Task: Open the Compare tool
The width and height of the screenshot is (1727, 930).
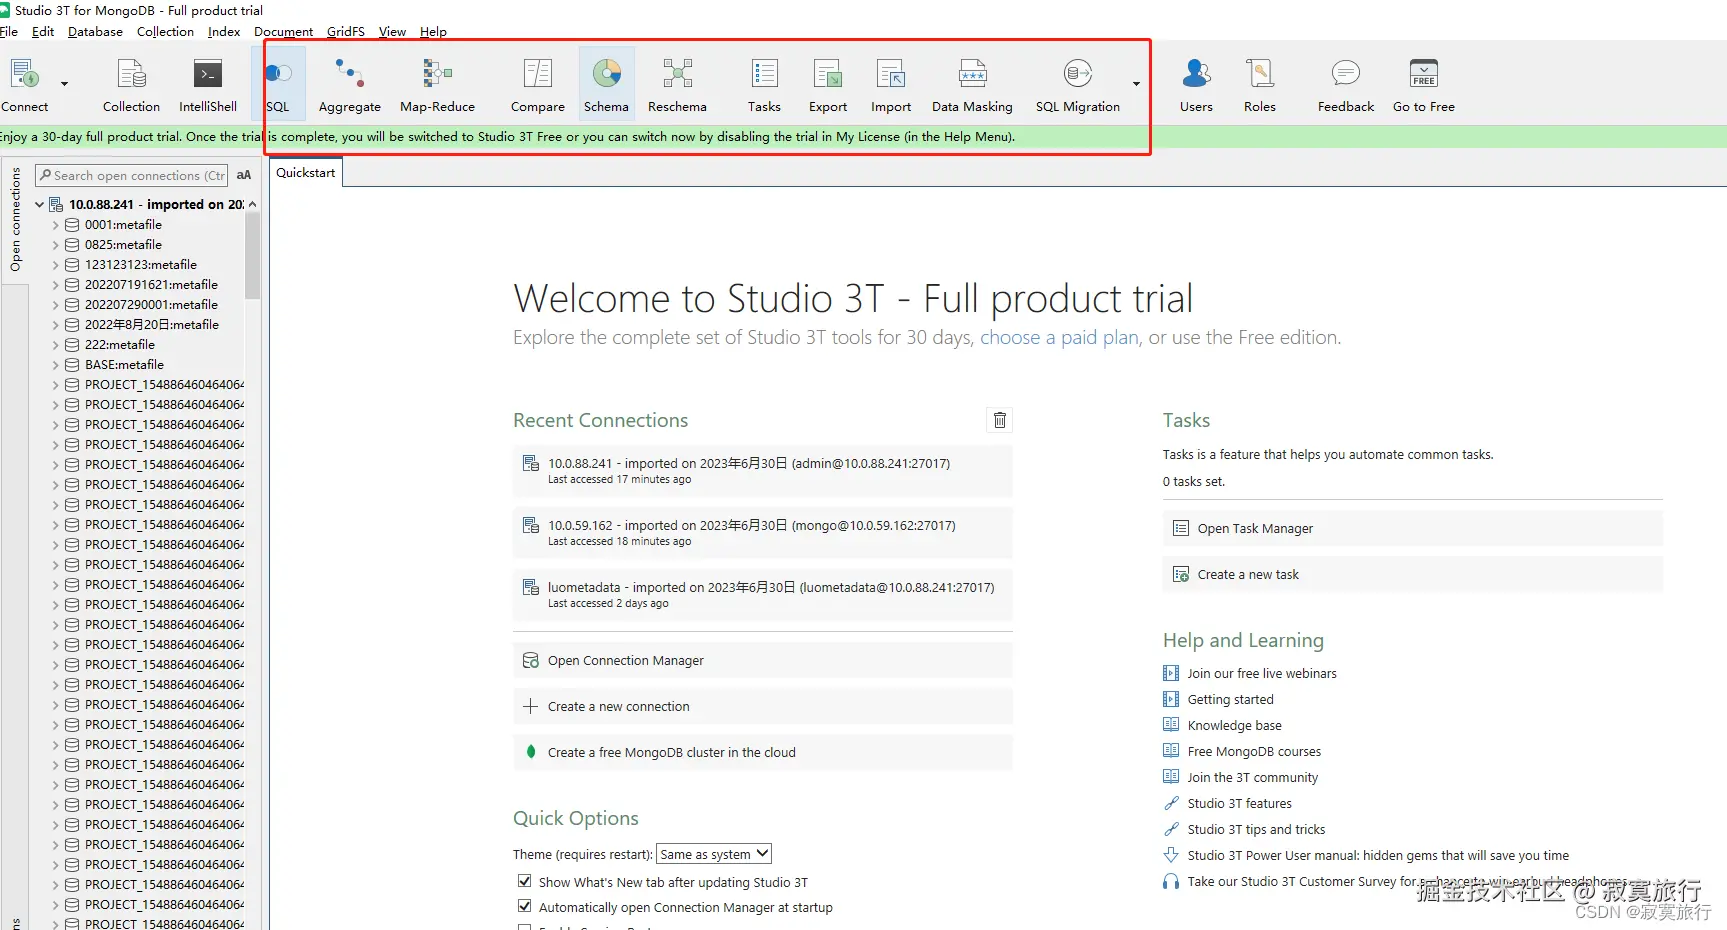Action: [538, 84]
